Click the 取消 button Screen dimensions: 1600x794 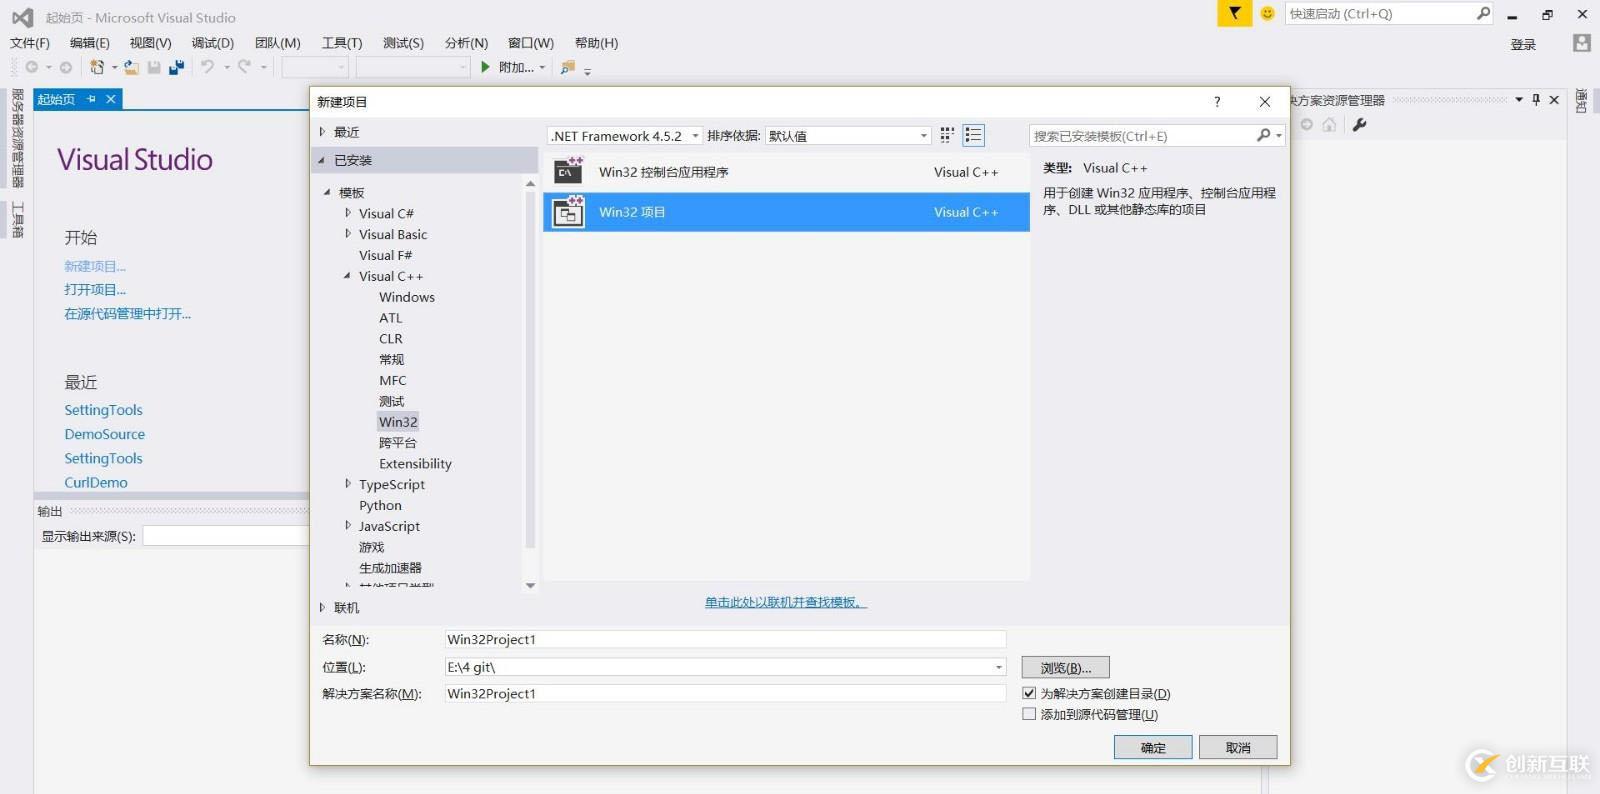pos(1238,747)
